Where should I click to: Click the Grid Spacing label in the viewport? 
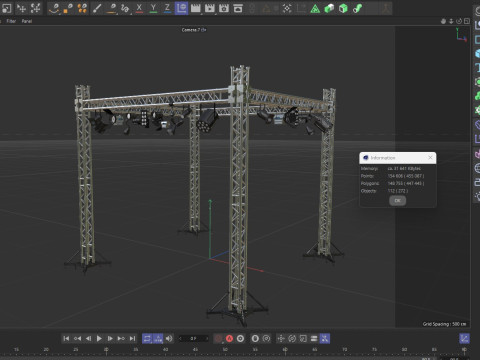pyautogui.click(x=445, y=324)
